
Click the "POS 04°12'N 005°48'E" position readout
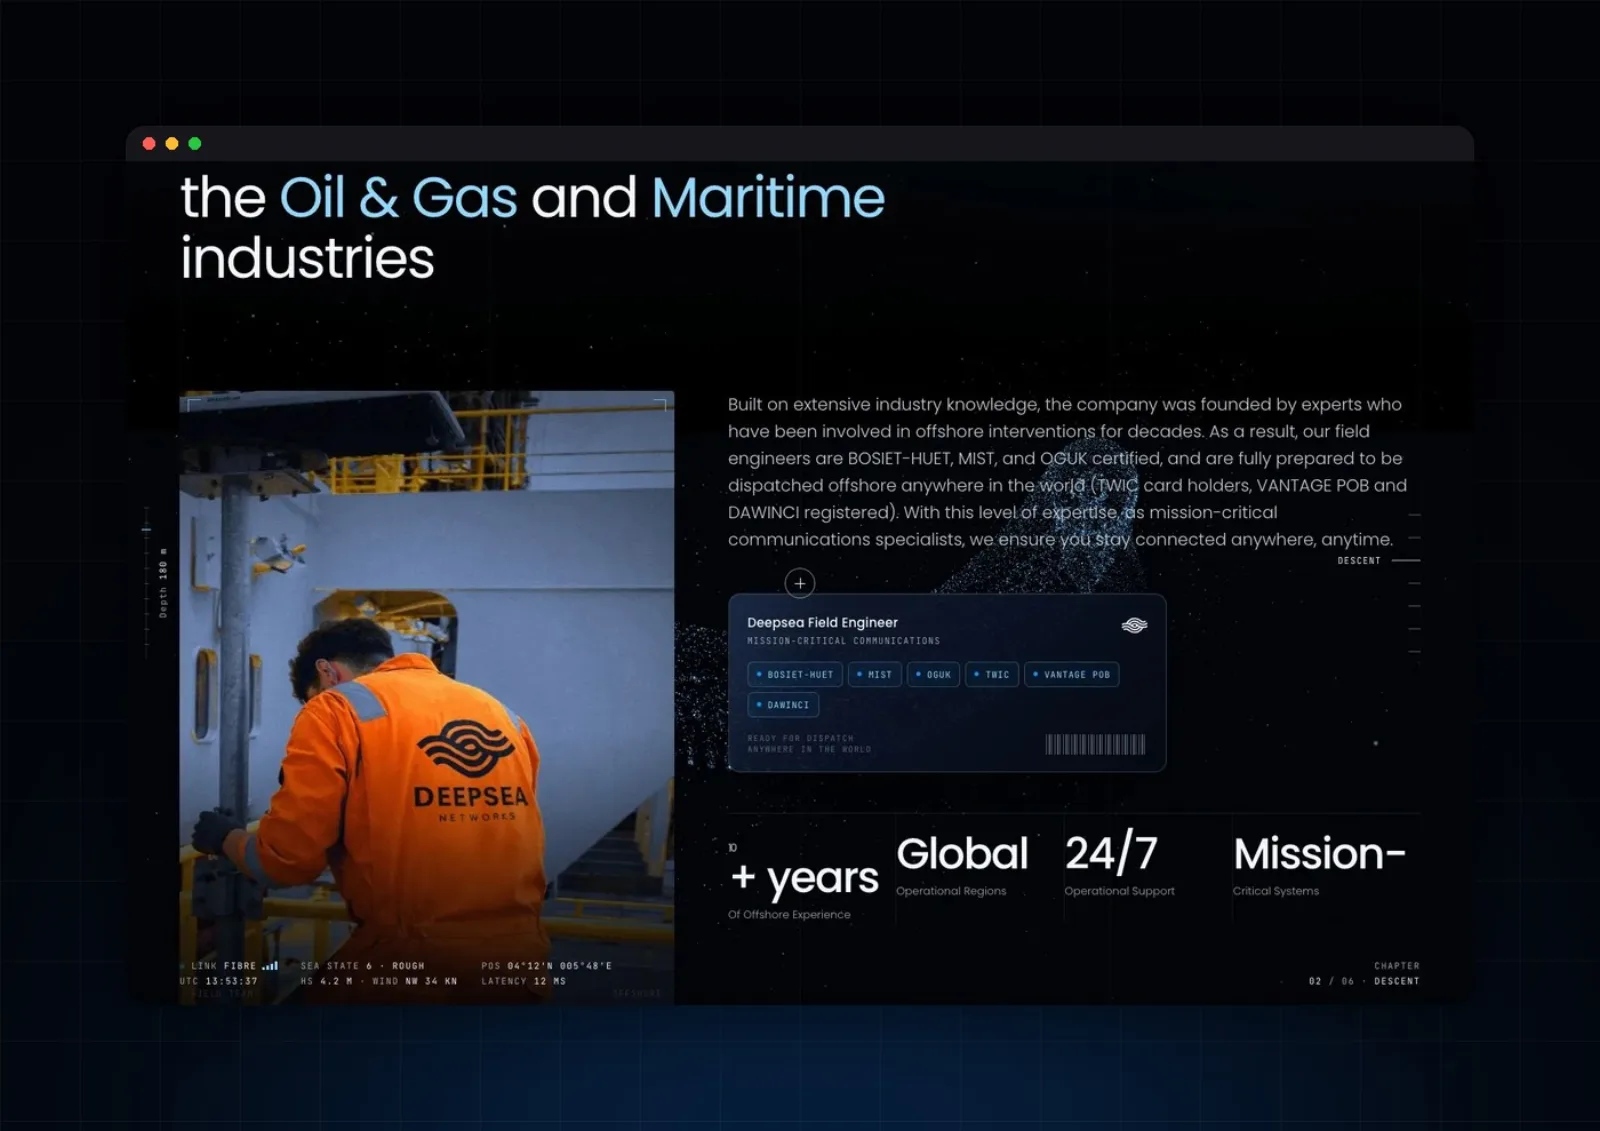tap(546, 966)
